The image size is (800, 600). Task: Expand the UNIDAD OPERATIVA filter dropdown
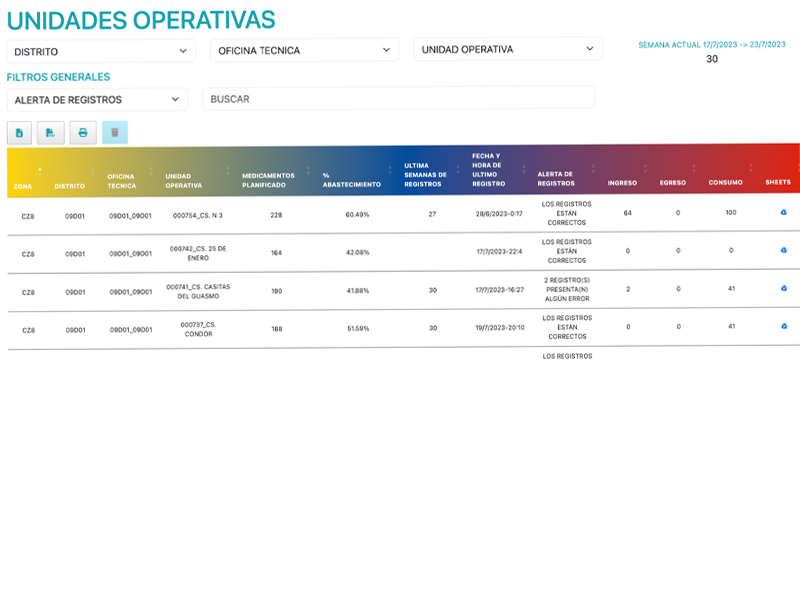click(508, 49)
